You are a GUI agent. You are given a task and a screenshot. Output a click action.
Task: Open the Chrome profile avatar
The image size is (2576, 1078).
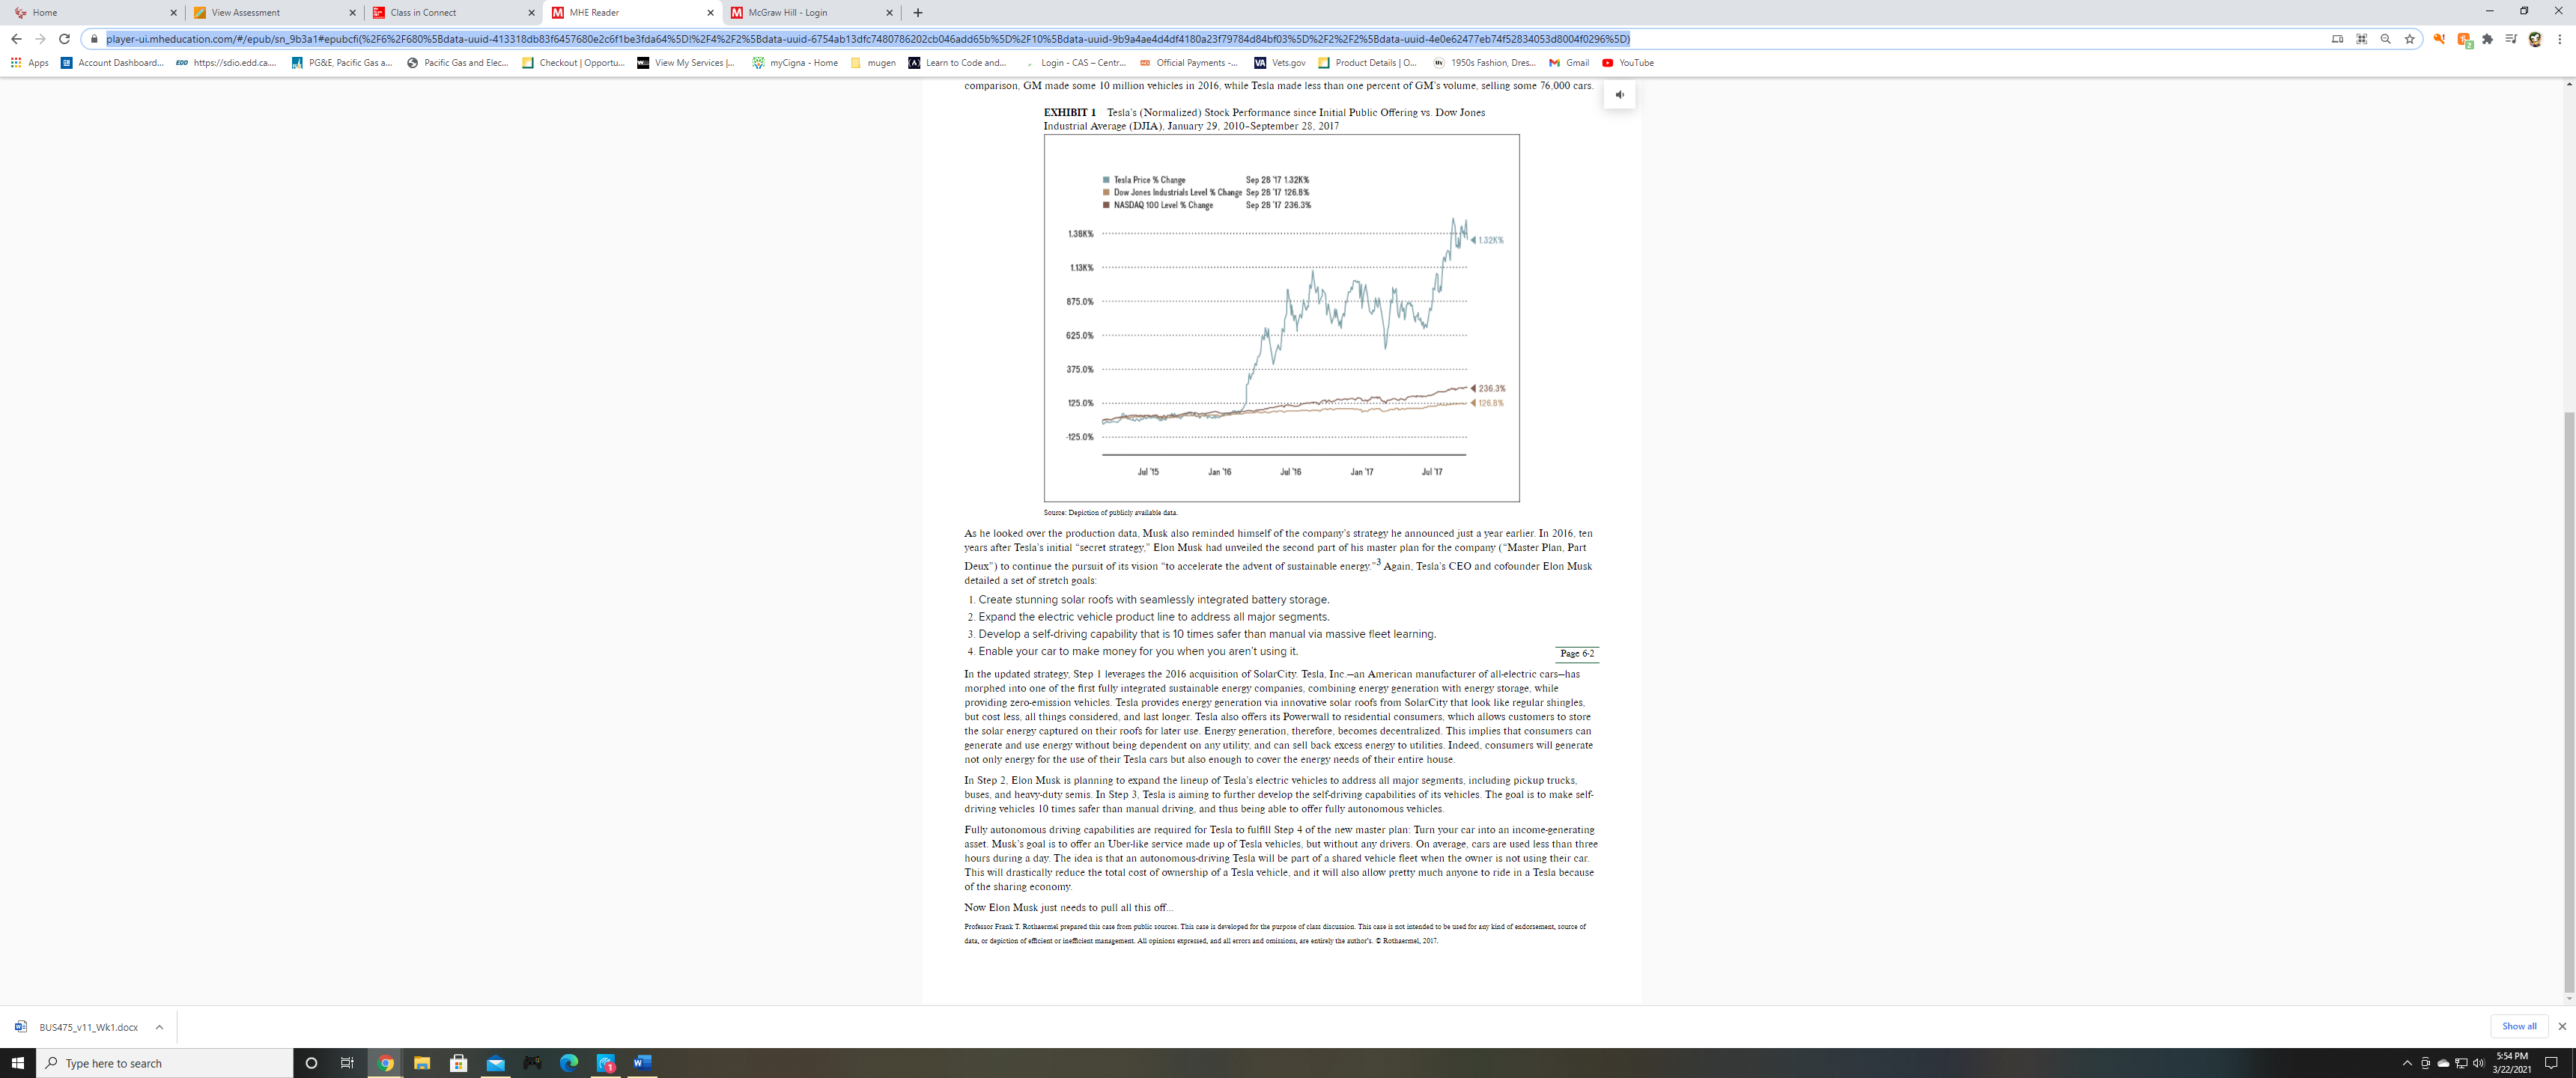point(2535,39)
